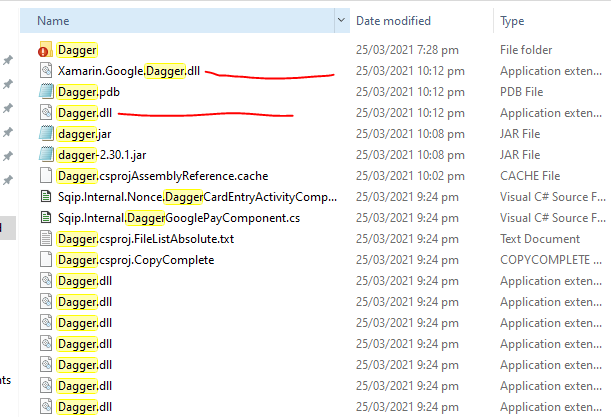Select the Dagger.pdb file icon
611x417 pixels.
click(46, 92)
